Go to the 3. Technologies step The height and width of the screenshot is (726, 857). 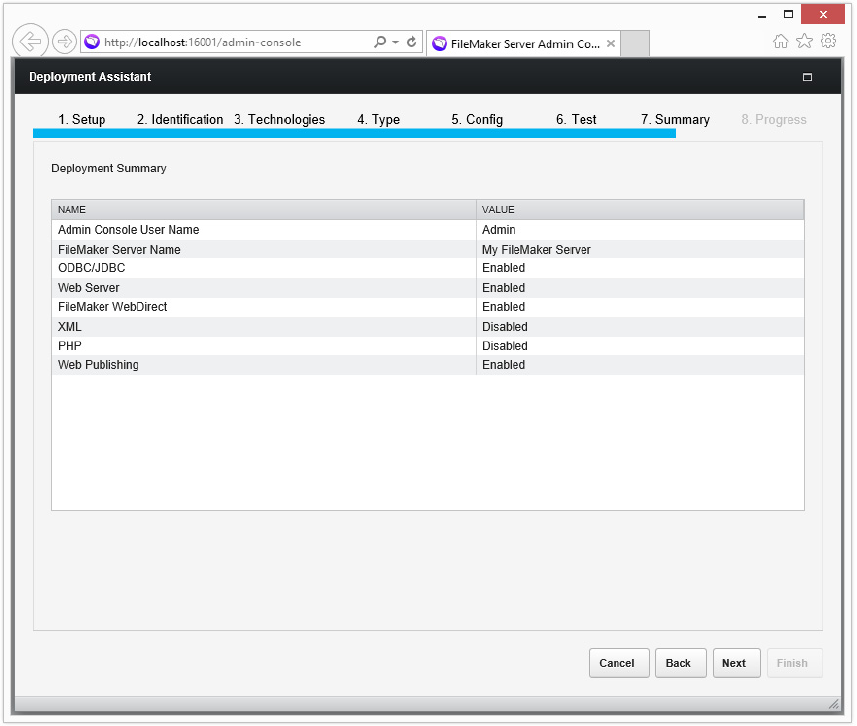point(279,119)
